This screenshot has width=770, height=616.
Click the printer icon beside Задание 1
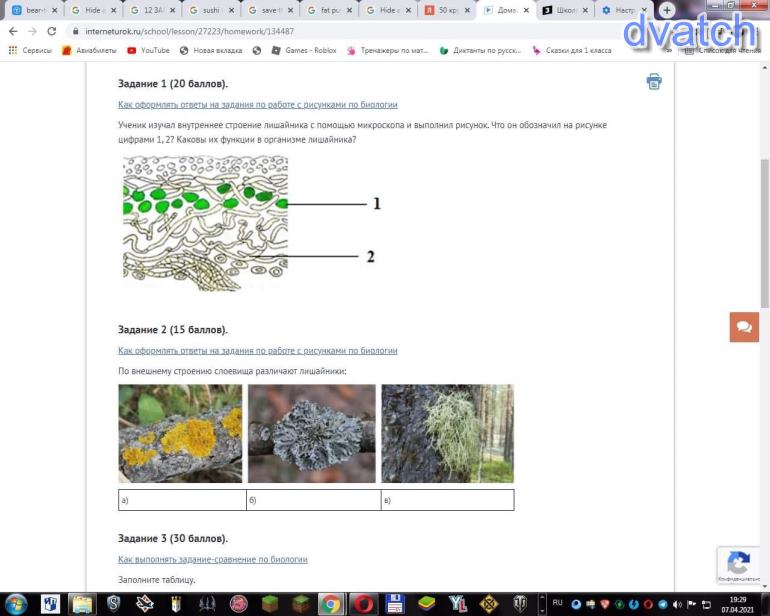[x=653, y=82]
